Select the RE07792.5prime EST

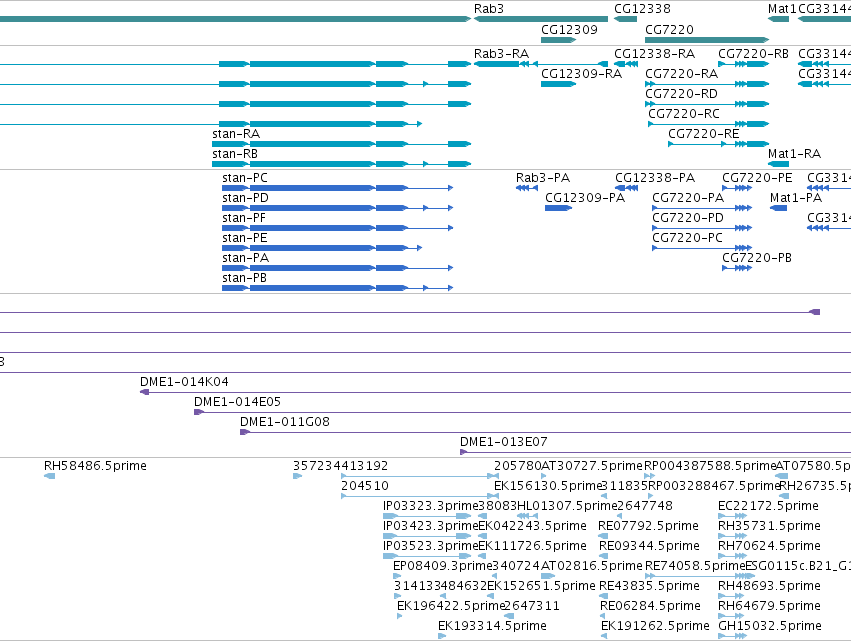point(603,536)
